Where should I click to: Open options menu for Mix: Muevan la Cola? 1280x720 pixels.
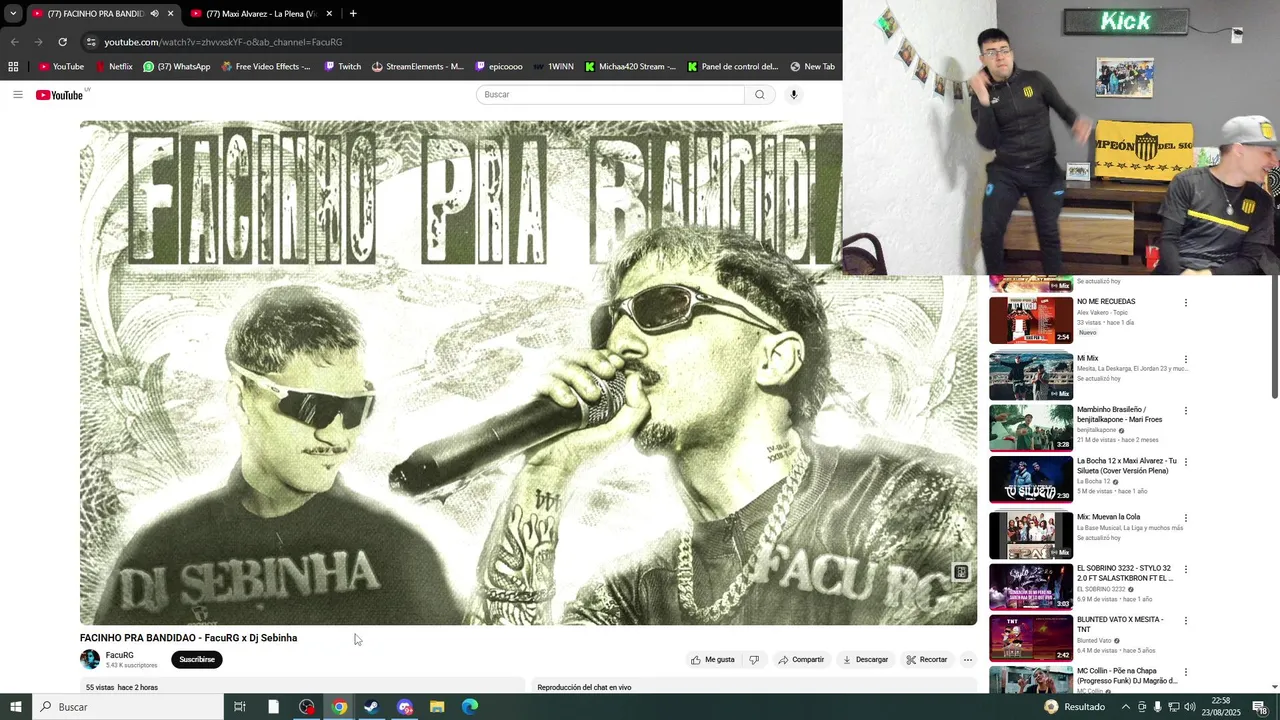pyautogui.click(x=1186, y=518)
